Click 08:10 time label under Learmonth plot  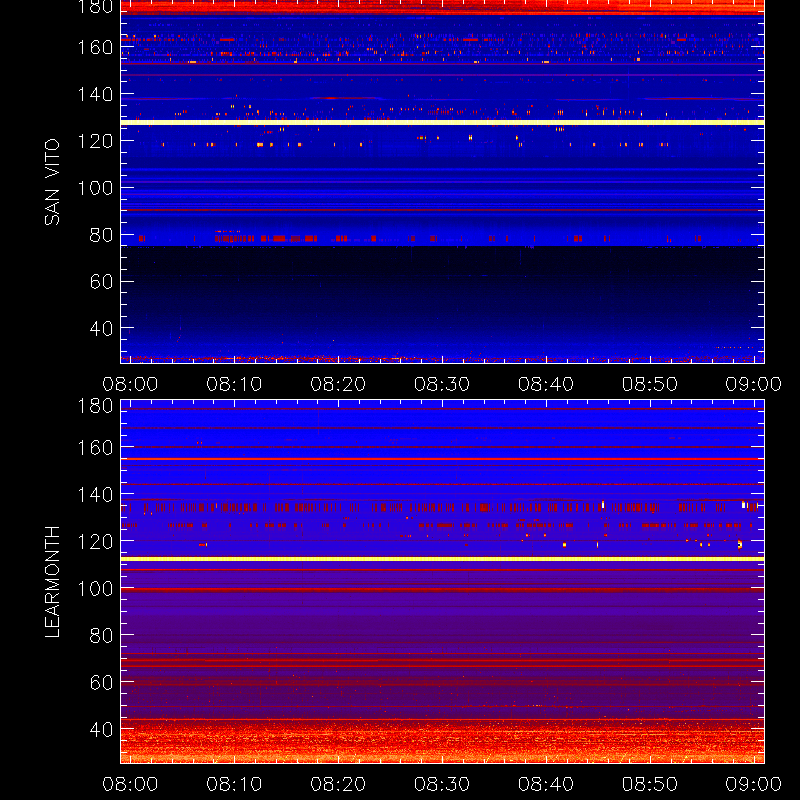234,784
